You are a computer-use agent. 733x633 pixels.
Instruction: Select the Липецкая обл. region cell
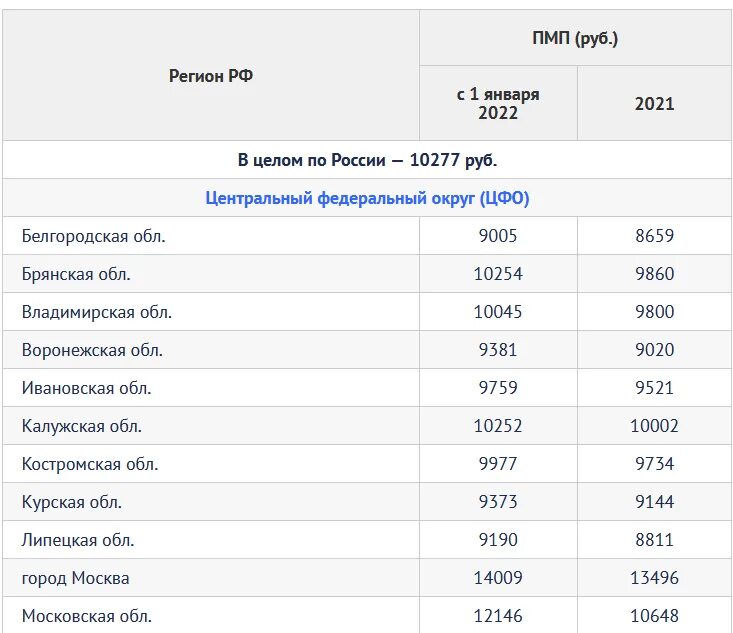[211, 539]
